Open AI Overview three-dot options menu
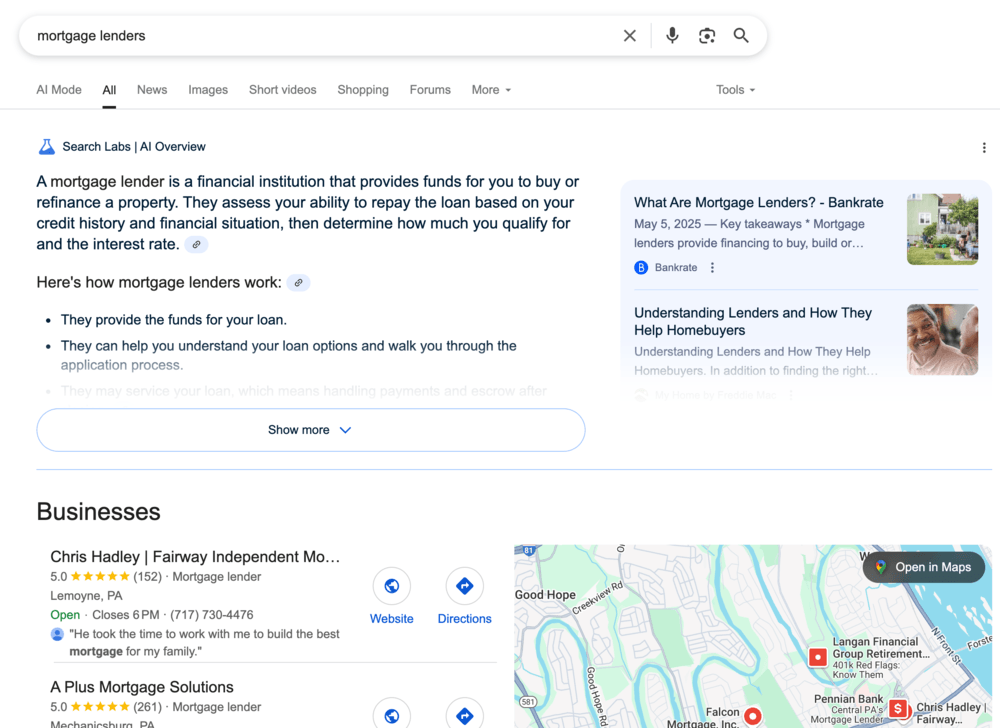The height and width of the screenshot is (728, 1000). coord(984,148)
